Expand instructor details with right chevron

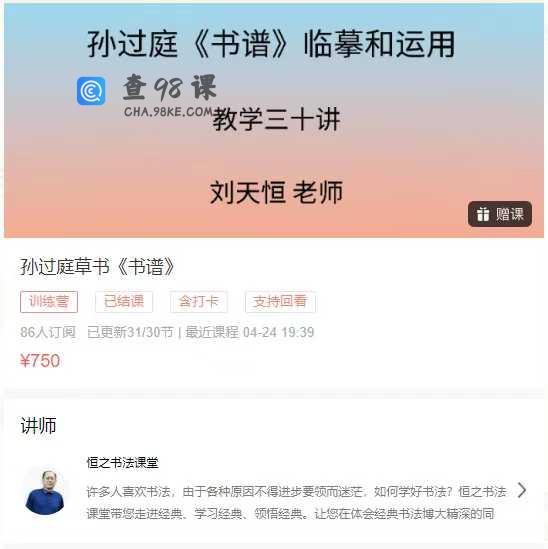pos(522,490)
